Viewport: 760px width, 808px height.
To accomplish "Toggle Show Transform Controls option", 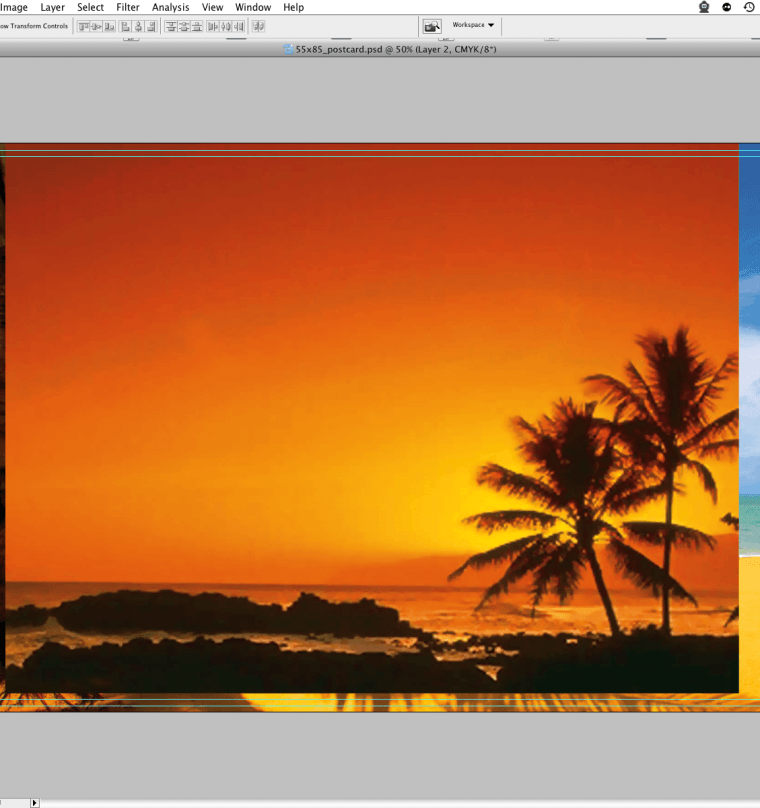I will click(x=34, y=26).
